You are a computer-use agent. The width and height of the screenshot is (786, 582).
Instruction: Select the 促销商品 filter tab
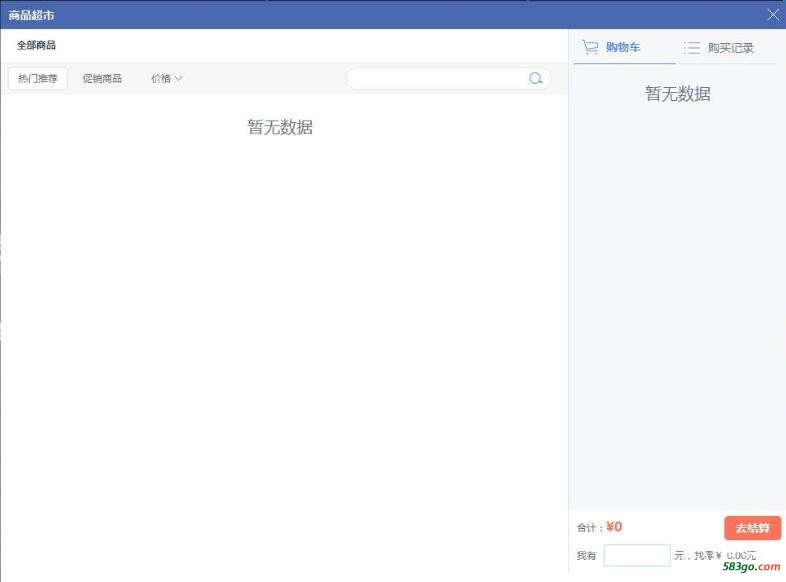click(x=102, y=78)
